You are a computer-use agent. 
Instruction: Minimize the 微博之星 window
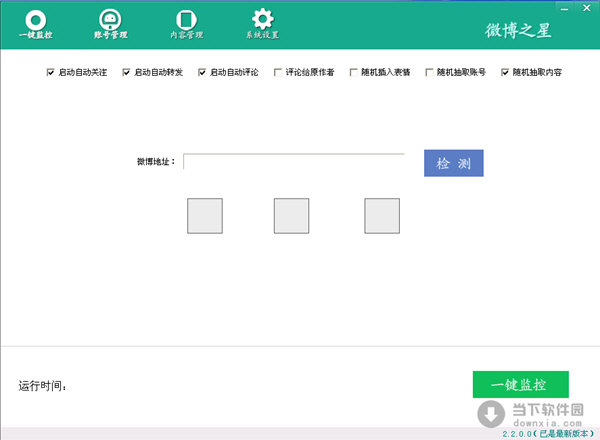click(564, 8)
